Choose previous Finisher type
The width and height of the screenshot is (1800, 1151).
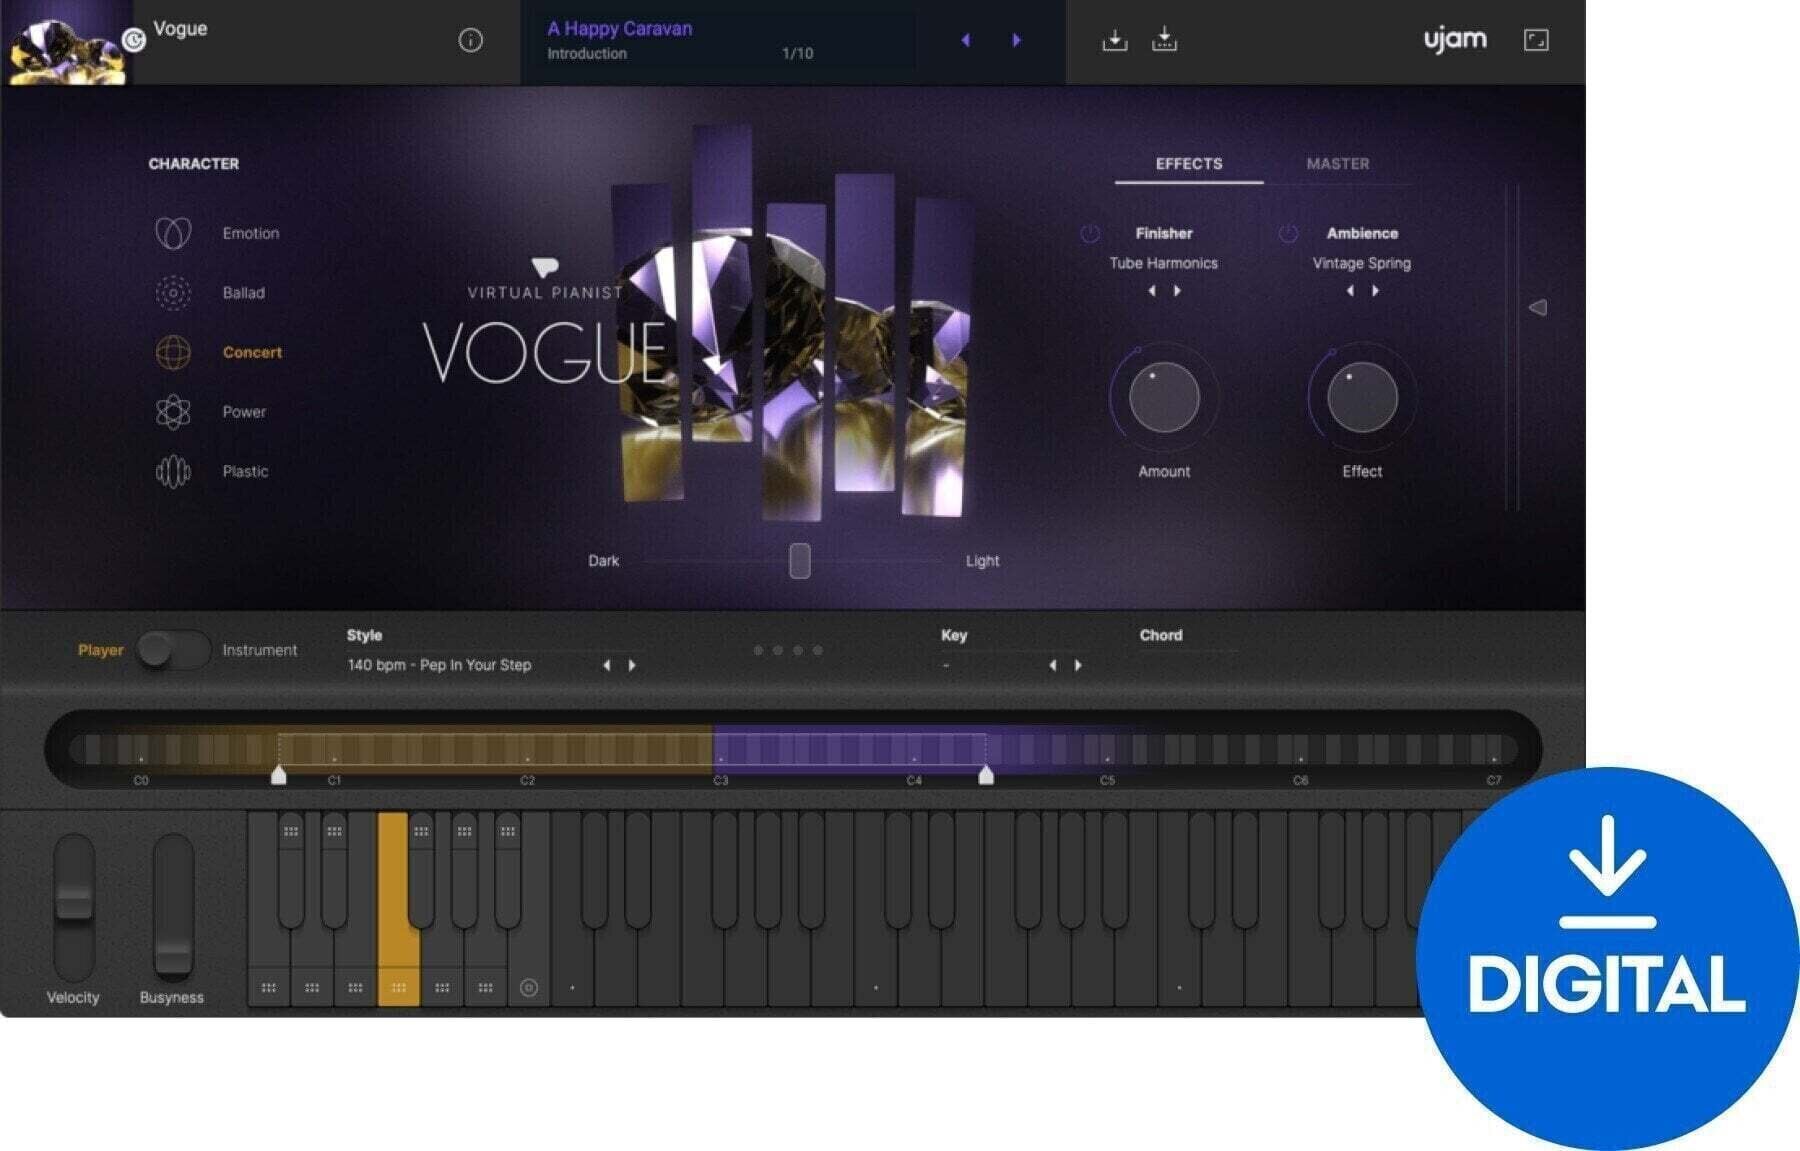(1152, 291)
